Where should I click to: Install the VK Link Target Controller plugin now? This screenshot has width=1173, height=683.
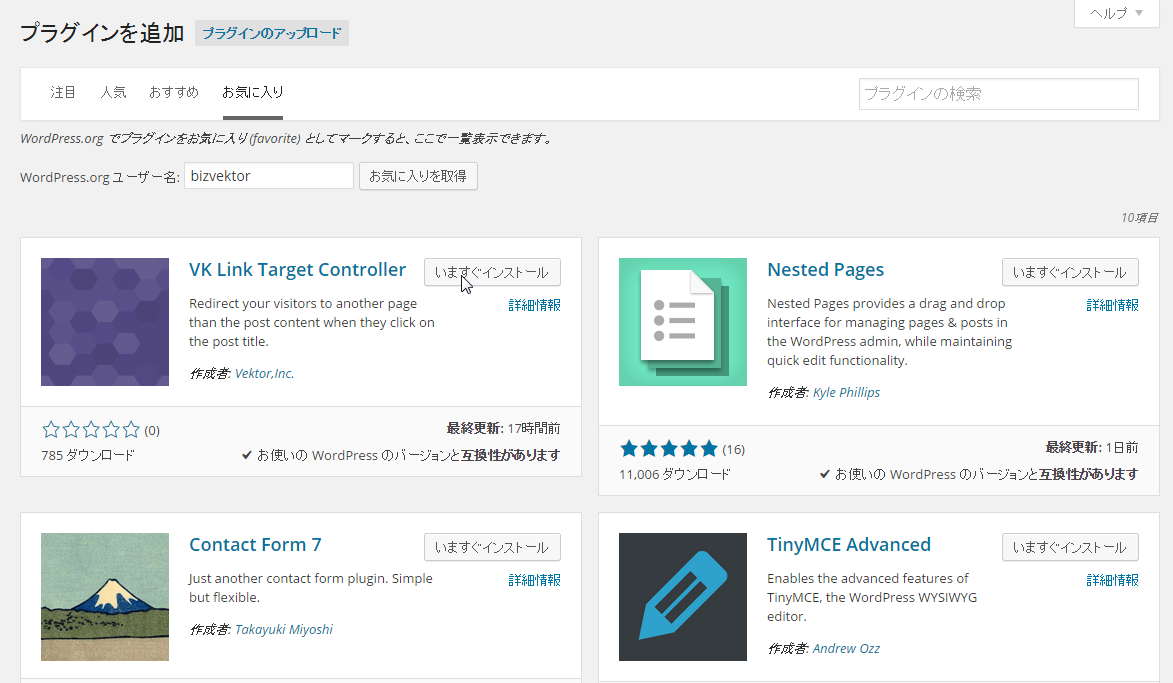click(492, 272)
